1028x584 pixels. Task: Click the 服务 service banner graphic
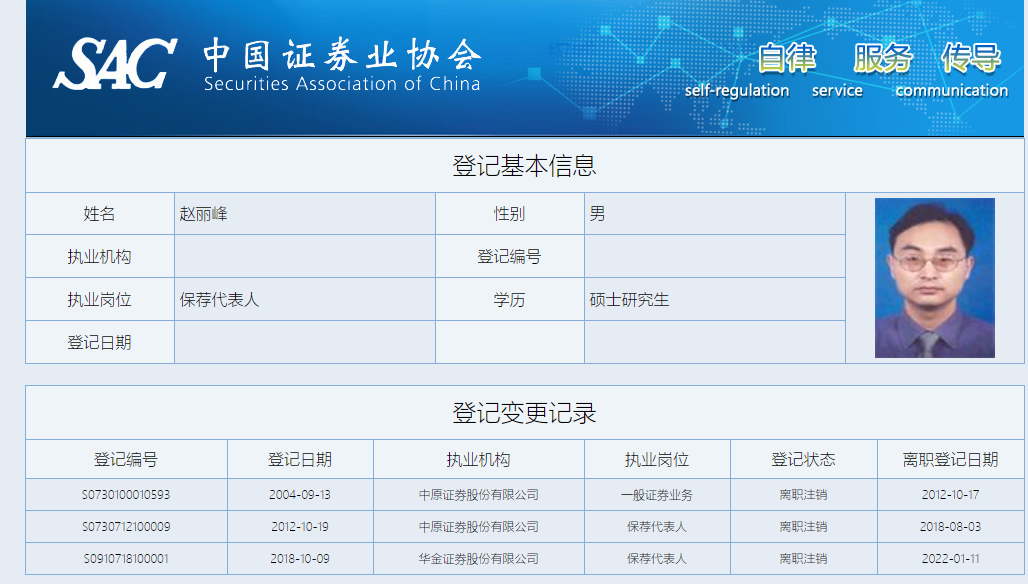point(838,71)
